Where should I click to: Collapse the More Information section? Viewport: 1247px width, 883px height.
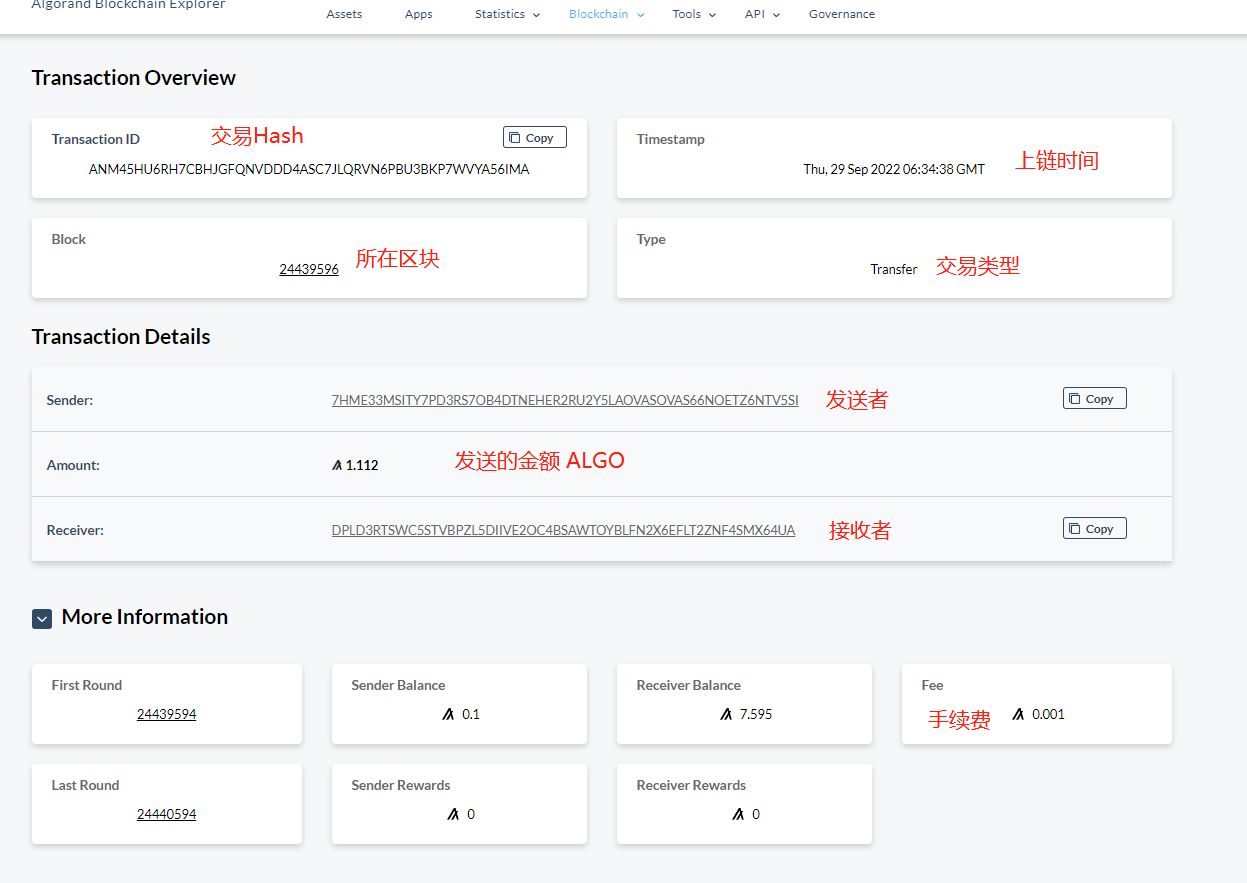coord(42,618)
